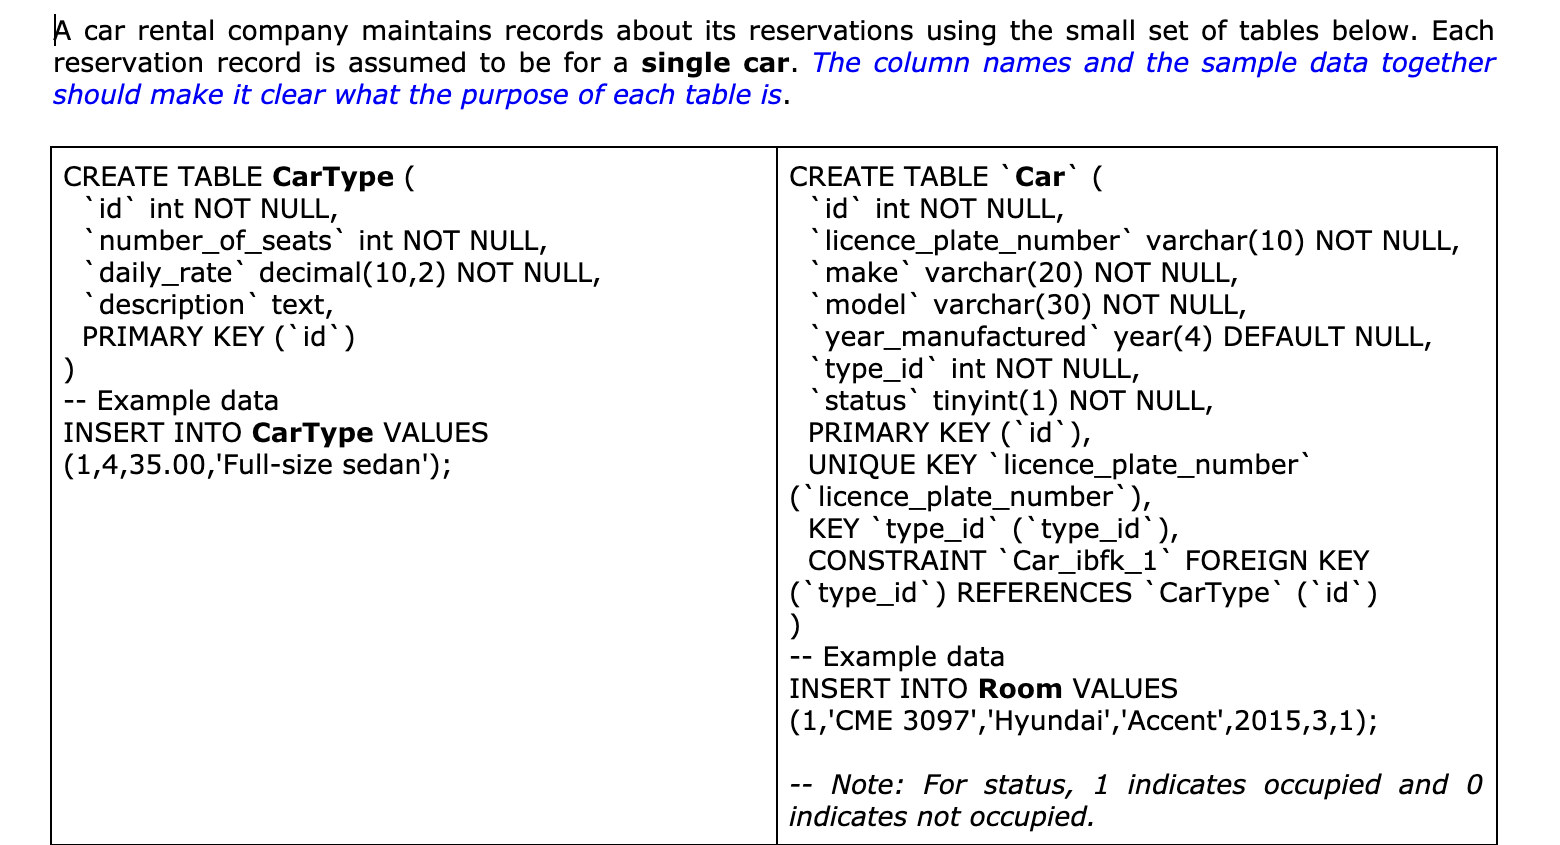The image size is (1560, 845).
Task: Click the `number_of_seats` int NOT NULL line
Action: pos(316,241)
